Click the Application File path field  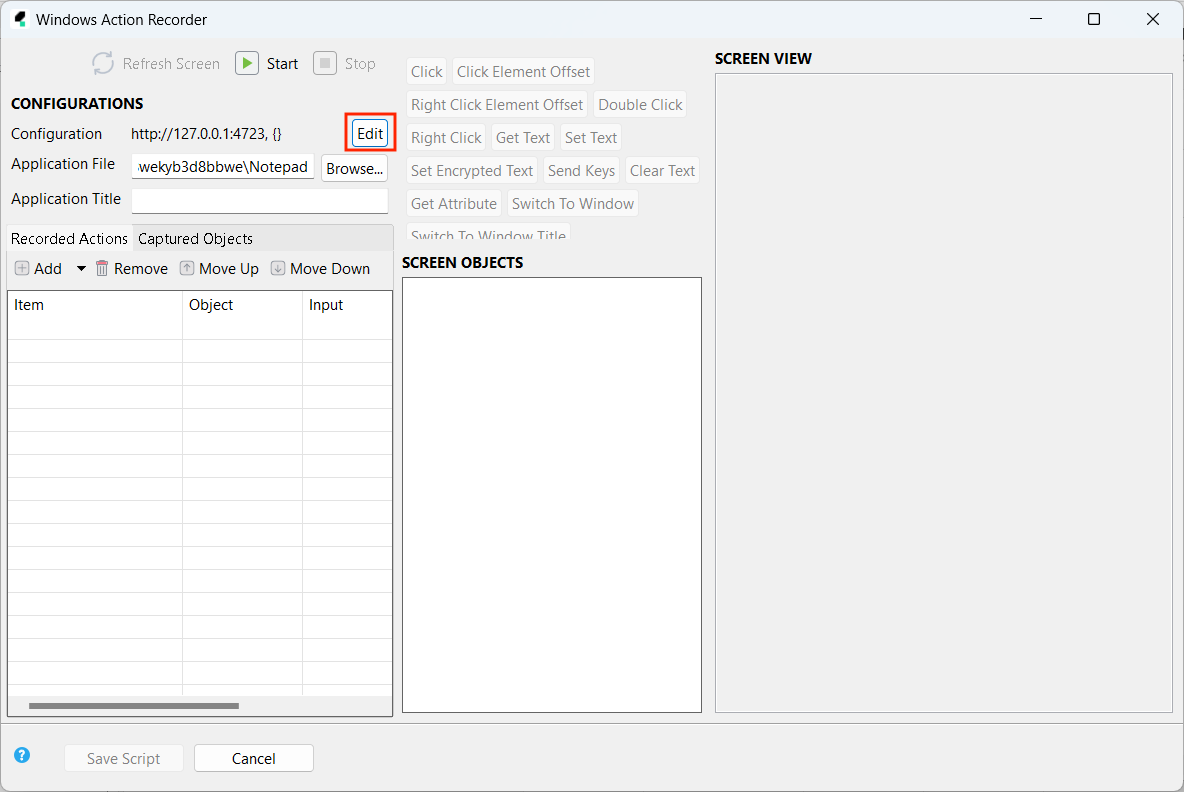(x=223, y=167)
